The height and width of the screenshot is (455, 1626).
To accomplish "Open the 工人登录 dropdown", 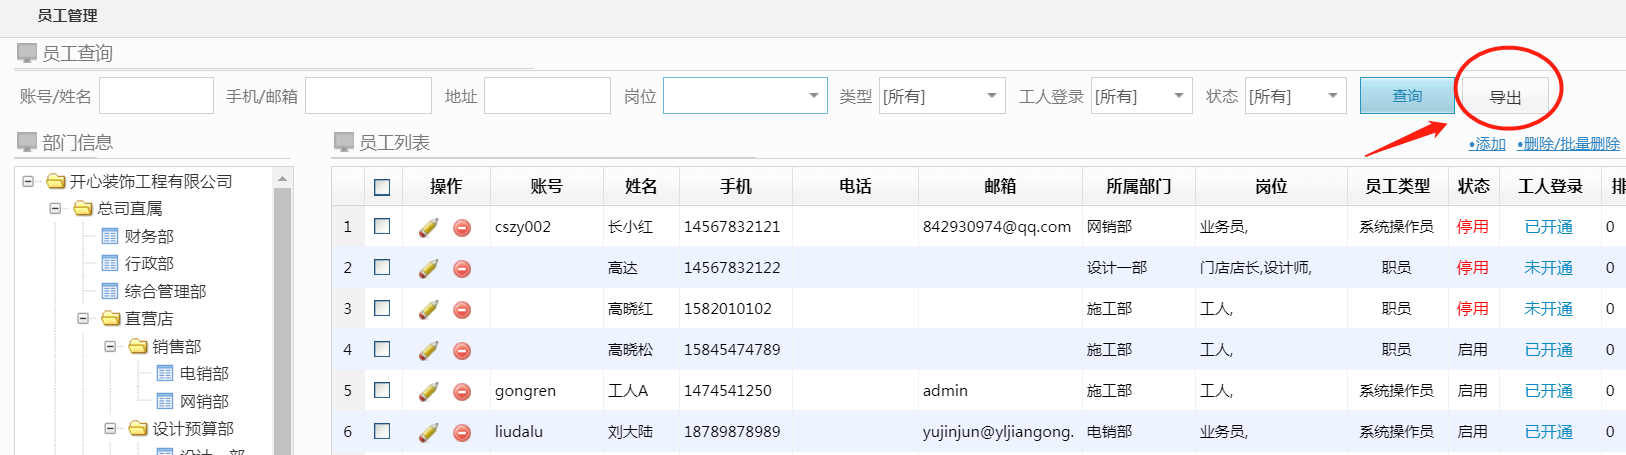I will [1142, 96].
